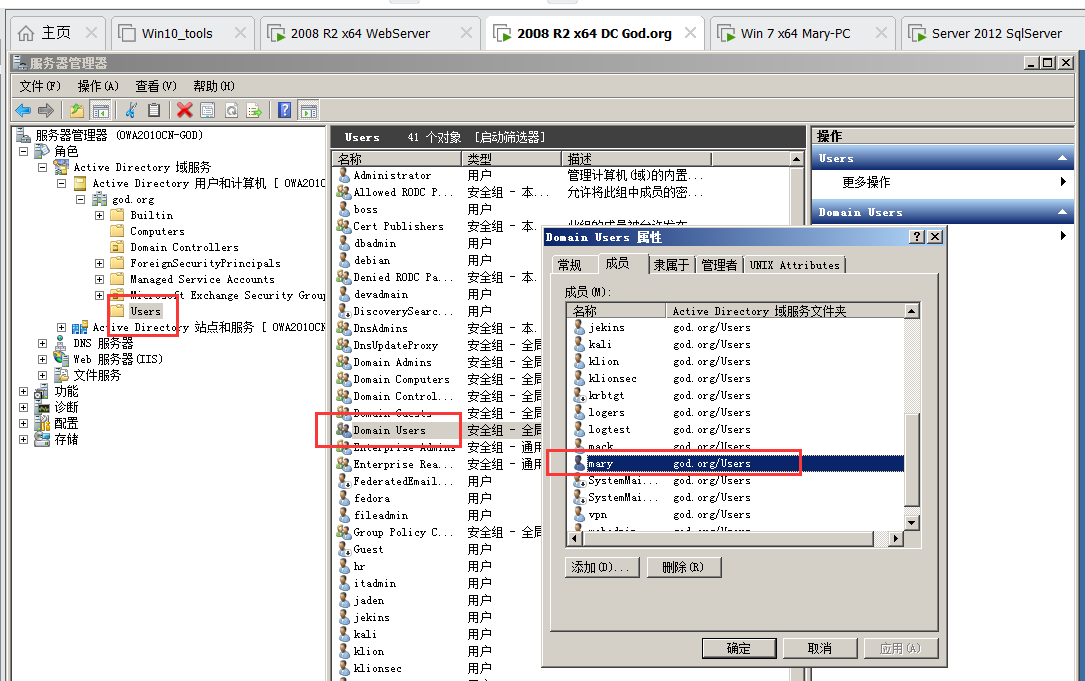
Task: Click the blue help question mark icon
Action: point(285,110)
